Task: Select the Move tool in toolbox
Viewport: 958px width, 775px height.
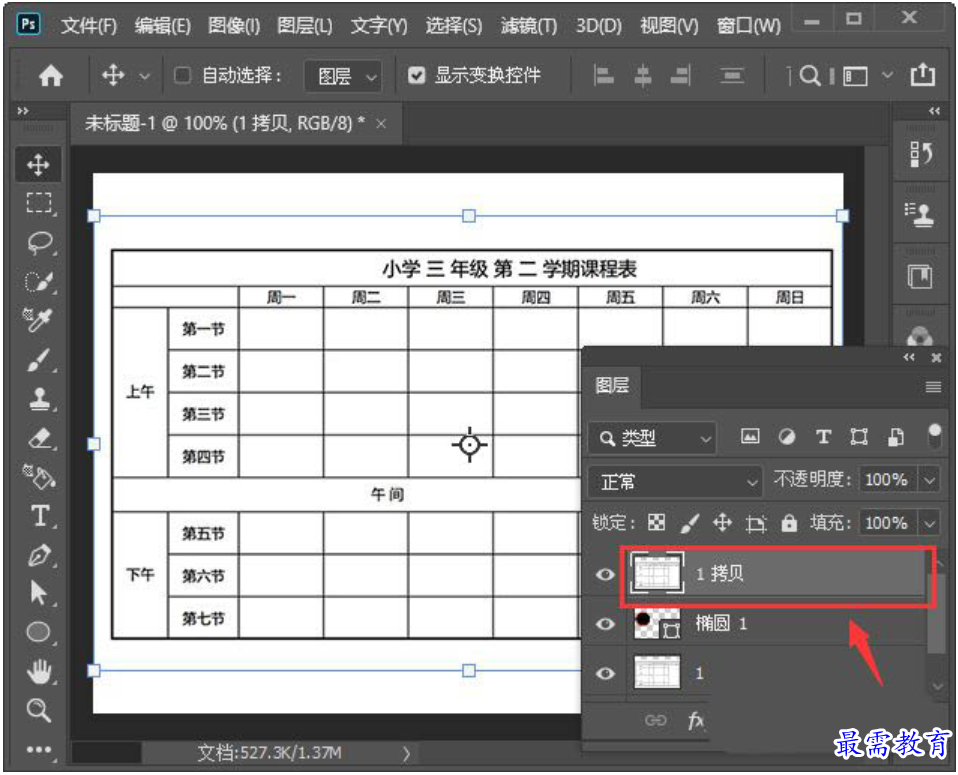Action: (x=38, y=164)
